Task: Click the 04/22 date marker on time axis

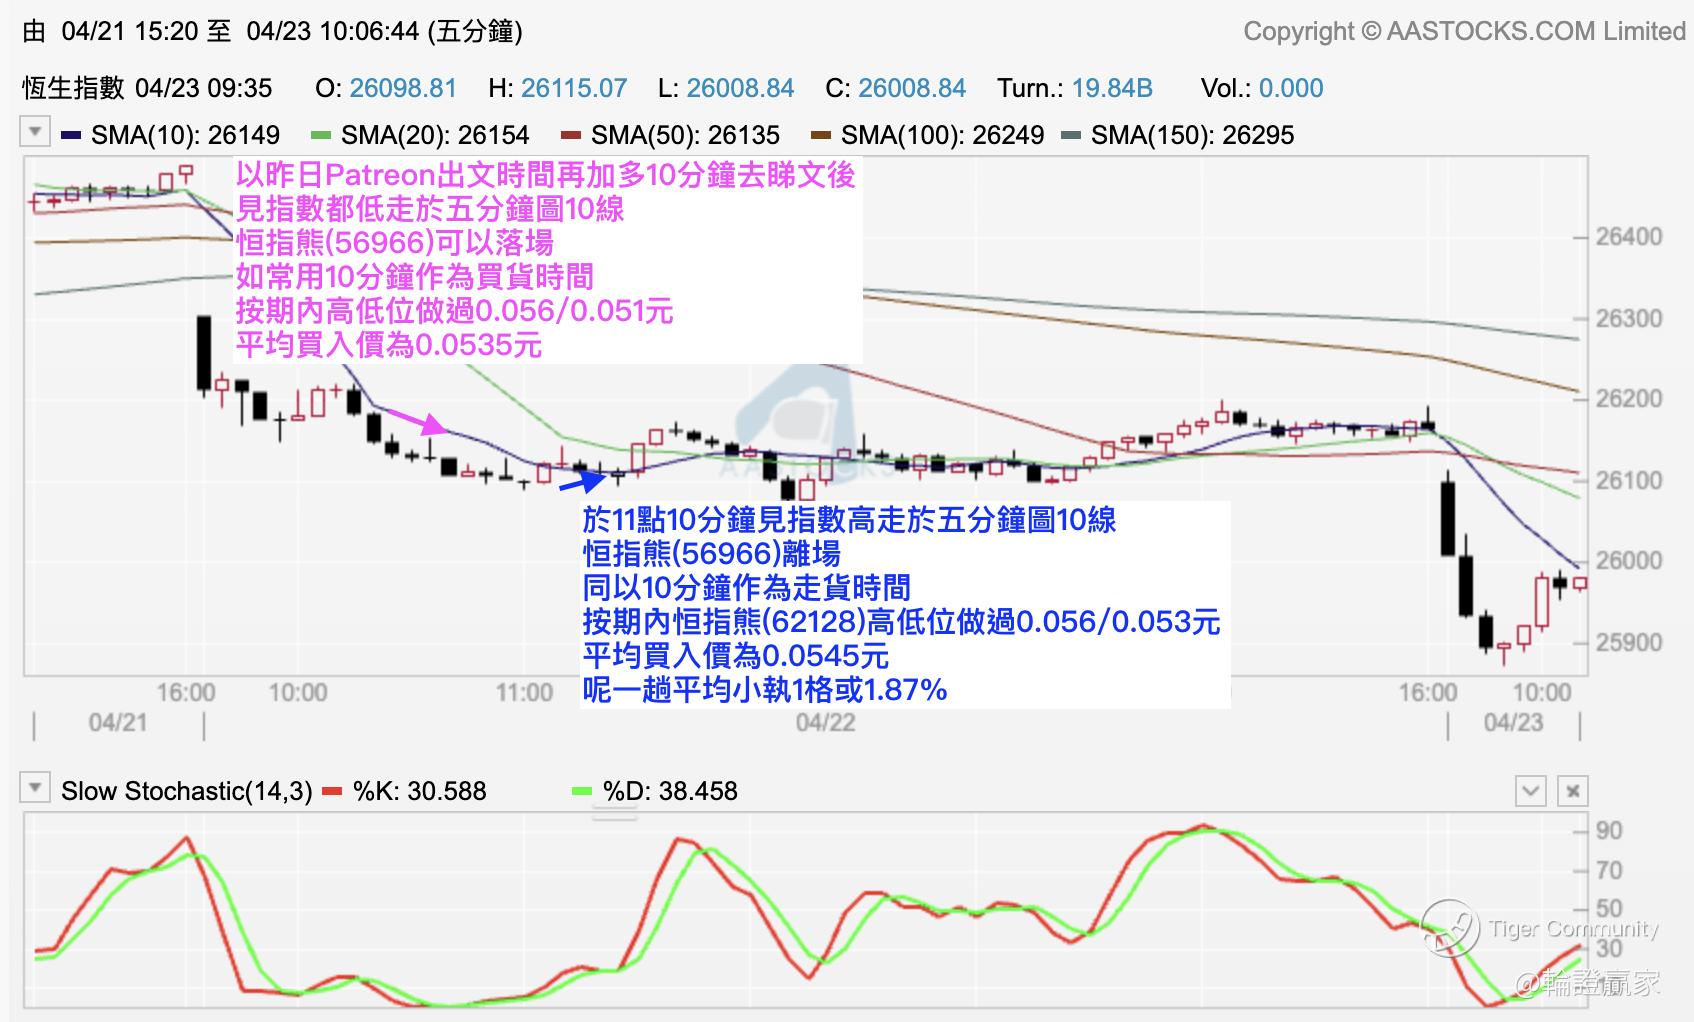Action: pos(825,722)
